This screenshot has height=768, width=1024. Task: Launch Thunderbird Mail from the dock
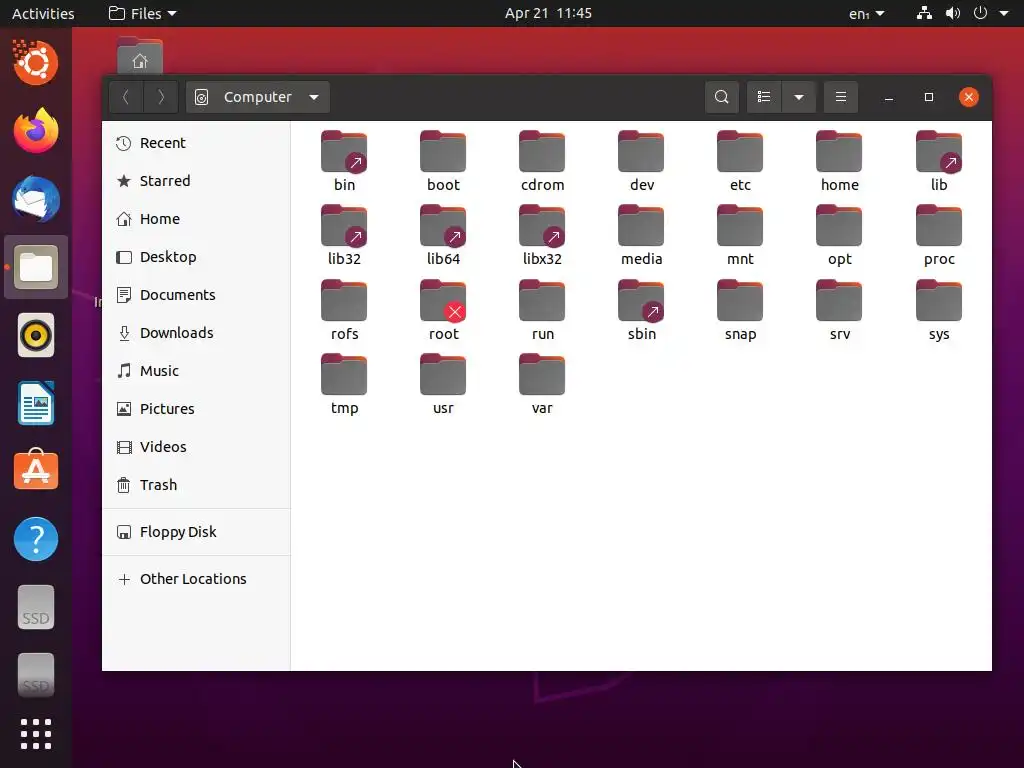tap(36, 199)
